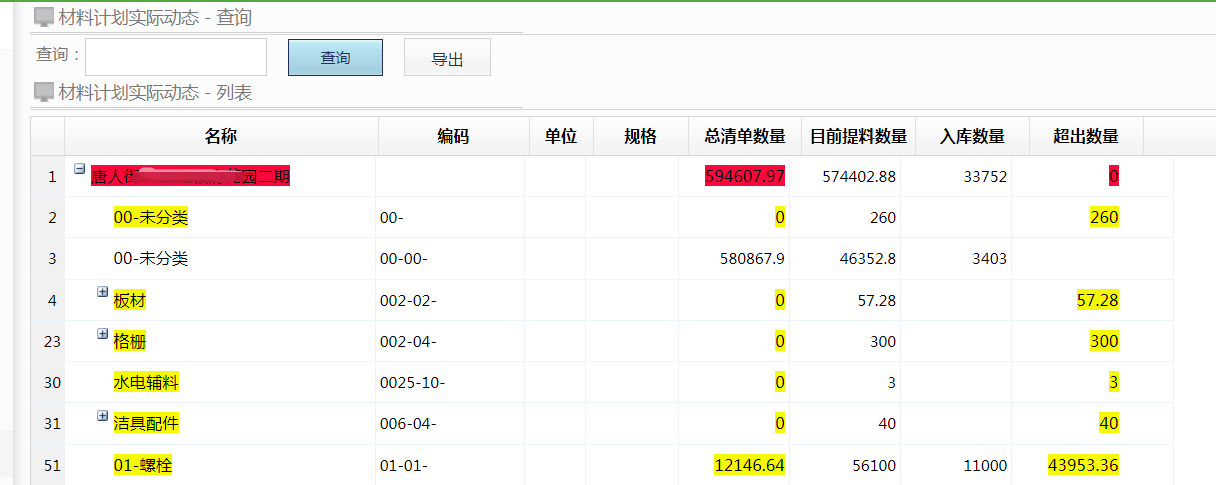The width and height of the screenshot is (1216, 485).
Task: Focus the 查询 text input field
Action: pyautogui.click(x=176, y=57)
